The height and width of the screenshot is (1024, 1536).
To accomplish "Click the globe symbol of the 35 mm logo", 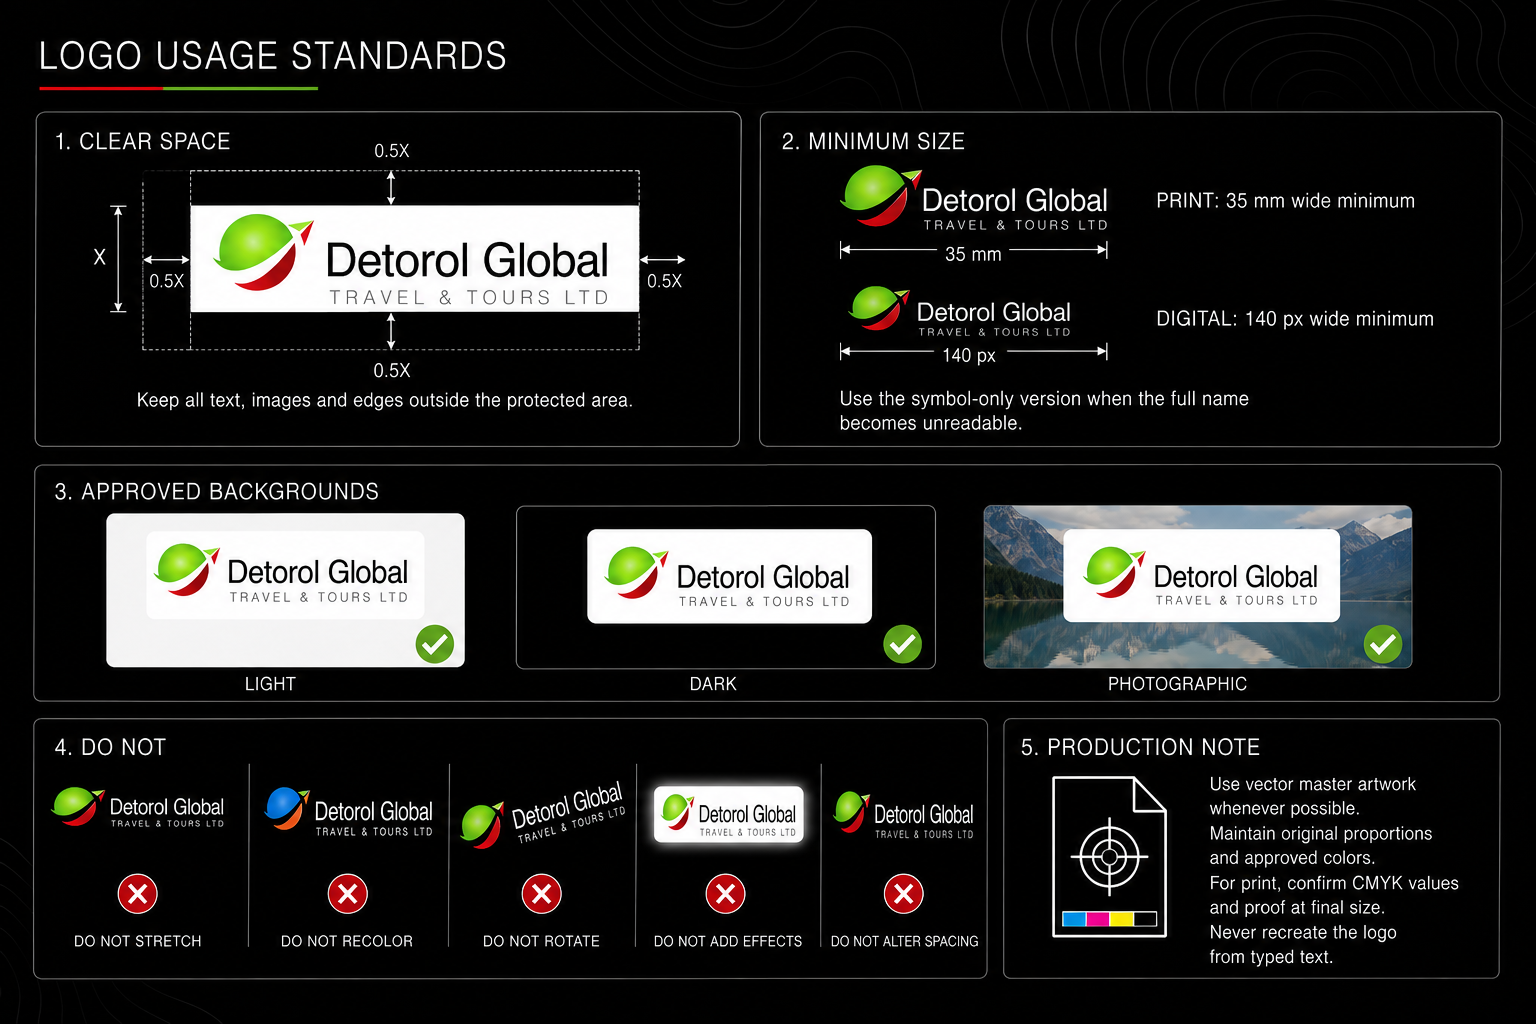I will pos(880,195).
